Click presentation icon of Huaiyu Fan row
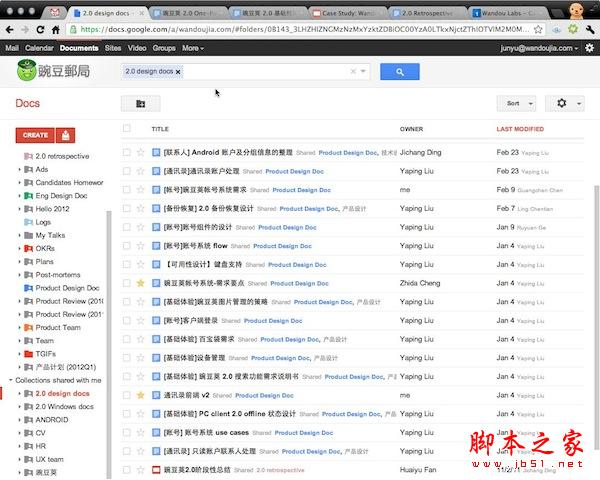Viewport: 600px width, 480px height. (x=156, y=470)
